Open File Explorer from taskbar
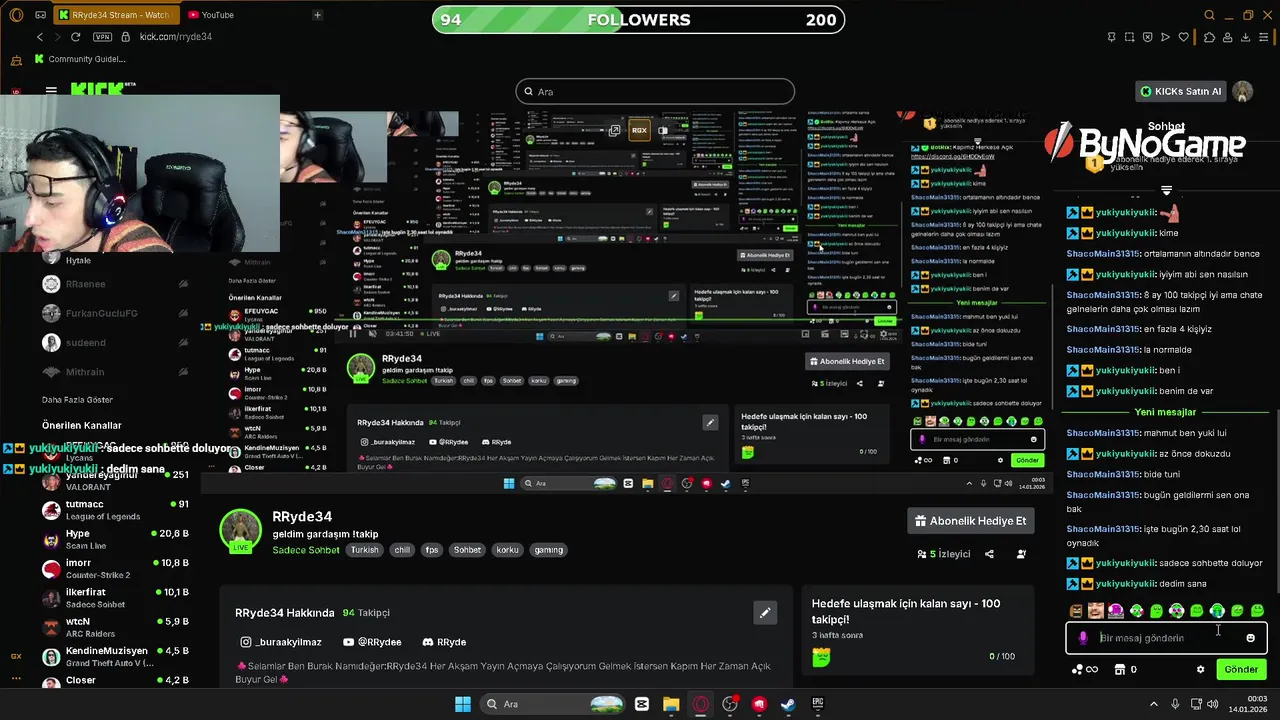The height and width of the screenshot is (720, 1280). (x=671, y=704)
